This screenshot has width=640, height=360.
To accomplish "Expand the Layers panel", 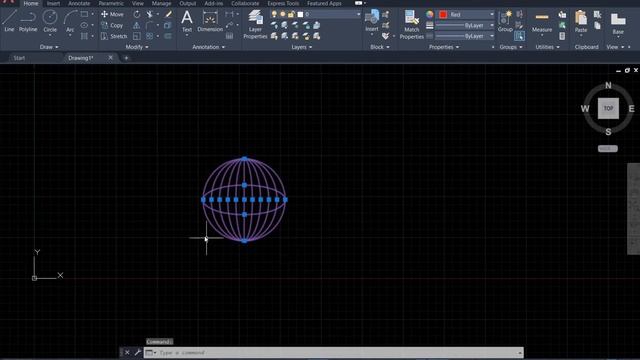I will (302, 47).
